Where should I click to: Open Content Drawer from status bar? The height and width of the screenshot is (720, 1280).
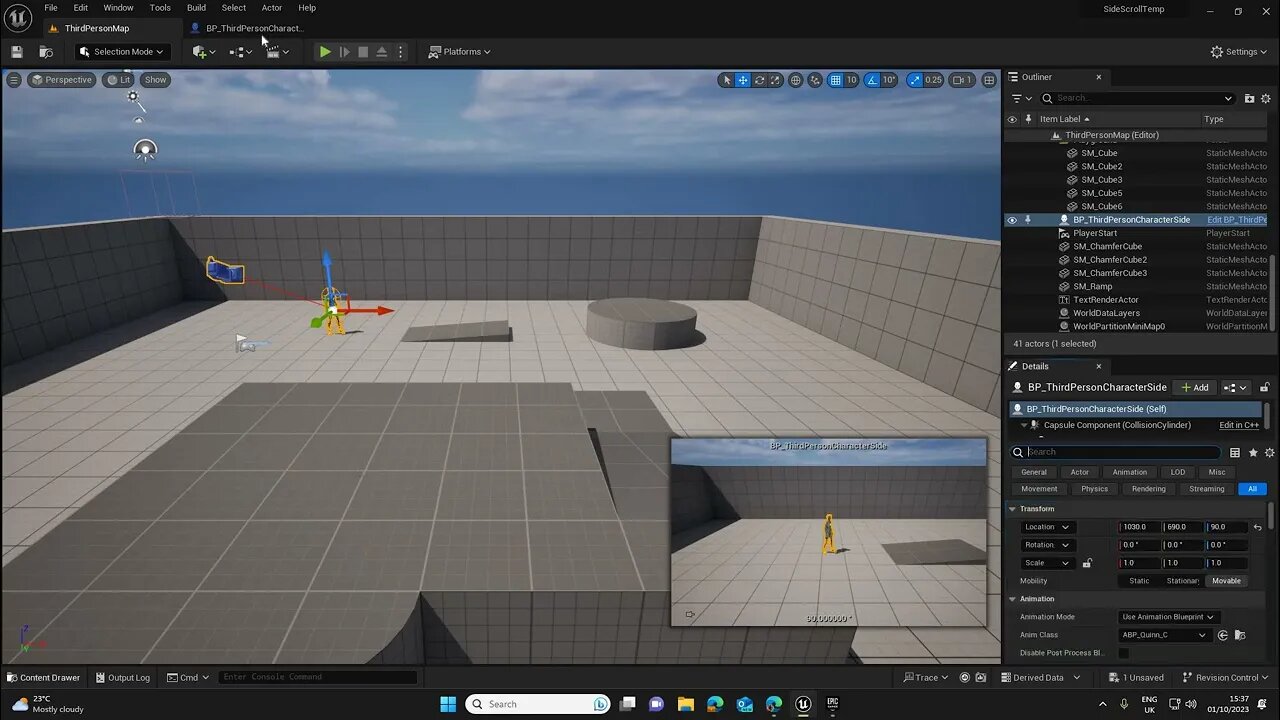pos(43,677)
